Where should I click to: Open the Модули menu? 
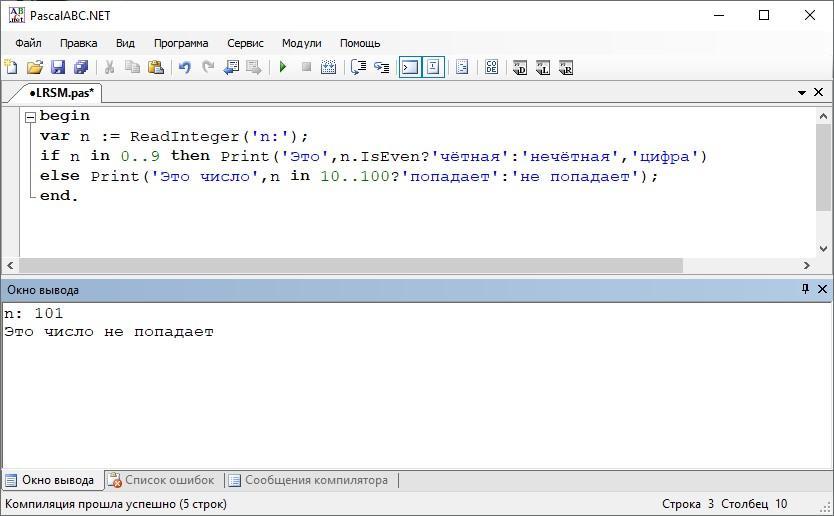click(302, 43)
